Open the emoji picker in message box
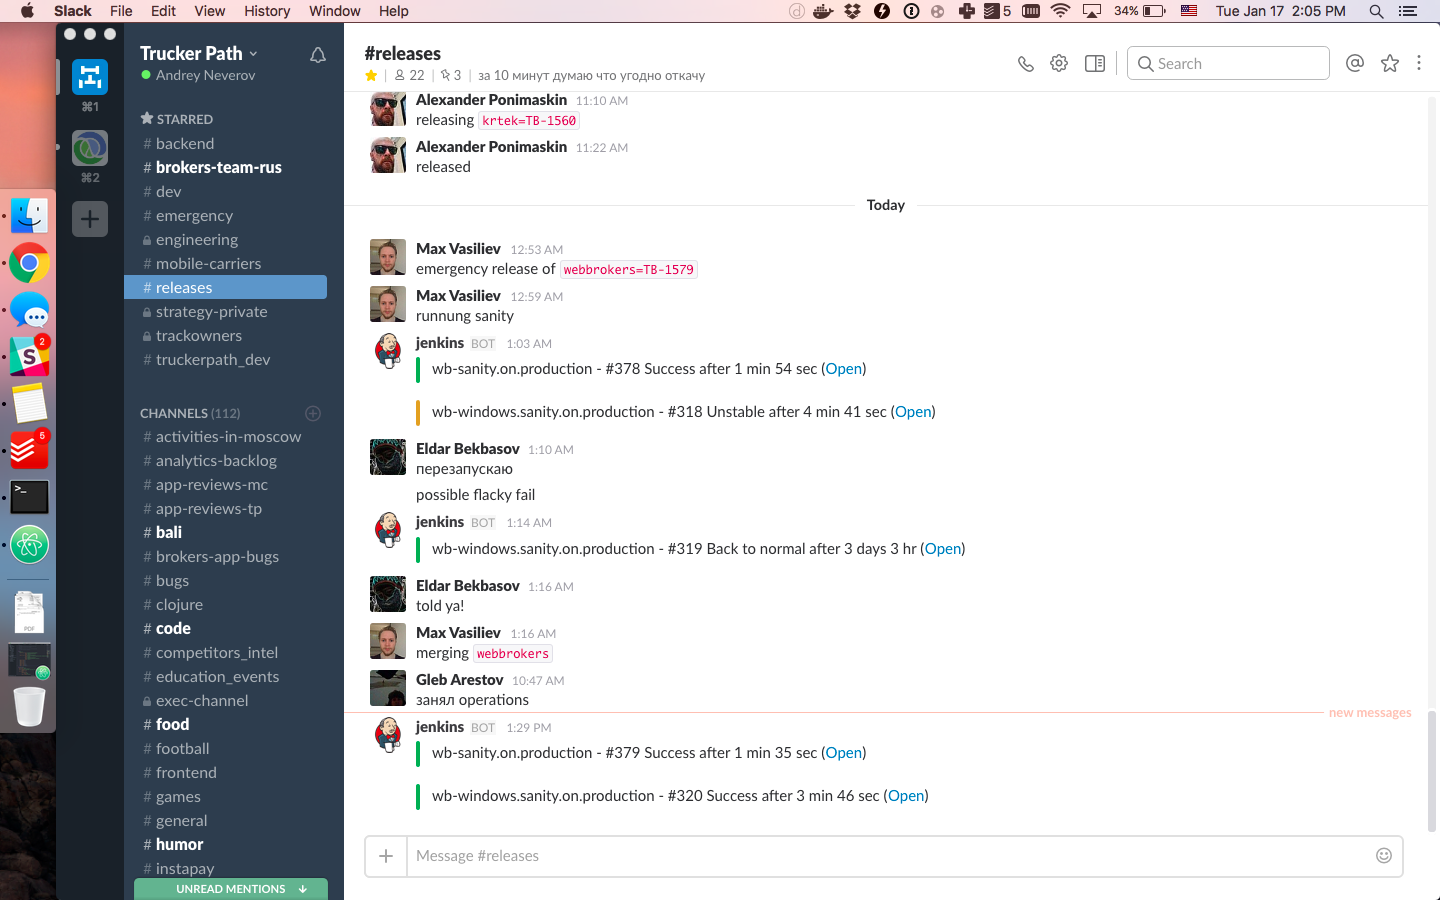Viewport: 1440px width, 900px height. click(1384, 855)
